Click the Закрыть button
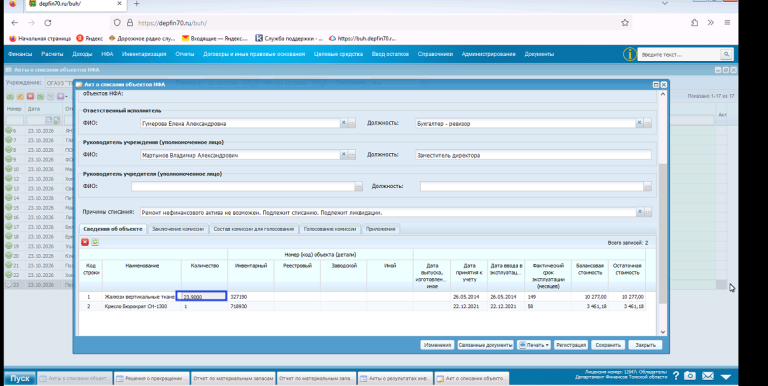 (646, 345)
